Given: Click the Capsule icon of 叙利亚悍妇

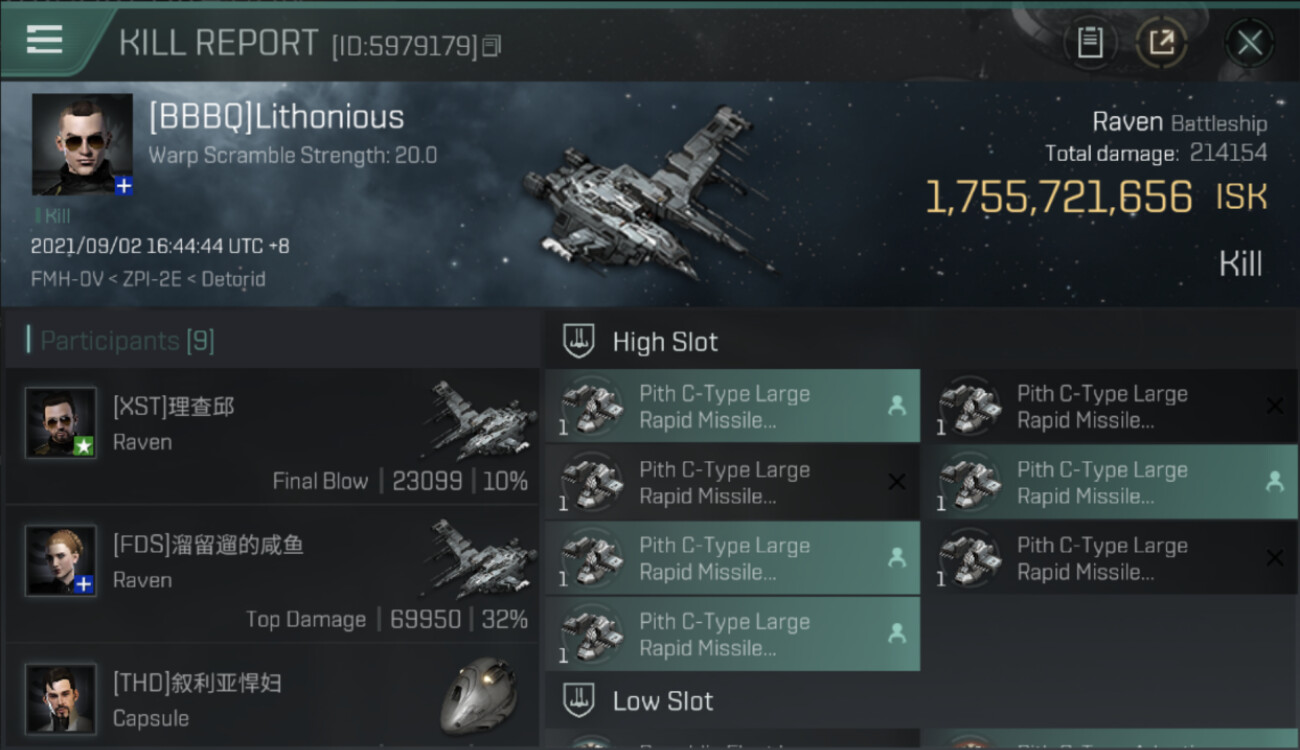Looking at the screenshot, I should pos(479,695).
